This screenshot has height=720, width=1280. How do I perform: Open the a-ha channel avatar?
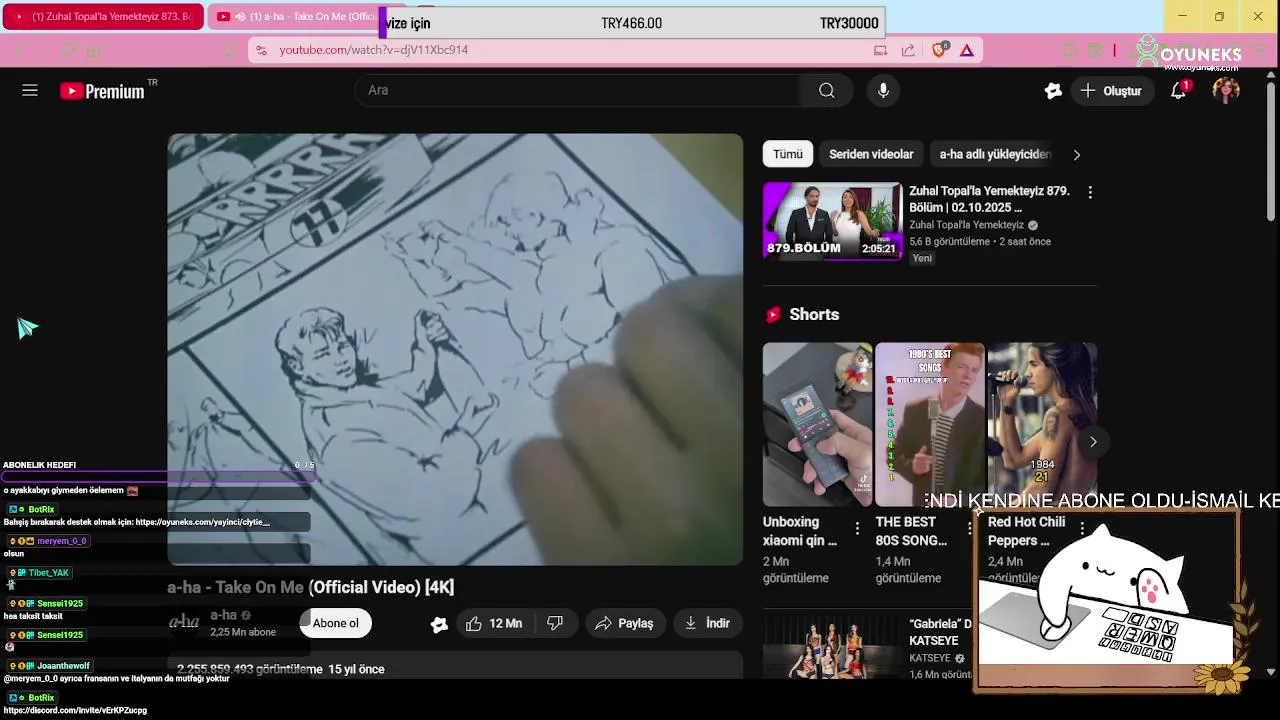(x=184, y=622)
